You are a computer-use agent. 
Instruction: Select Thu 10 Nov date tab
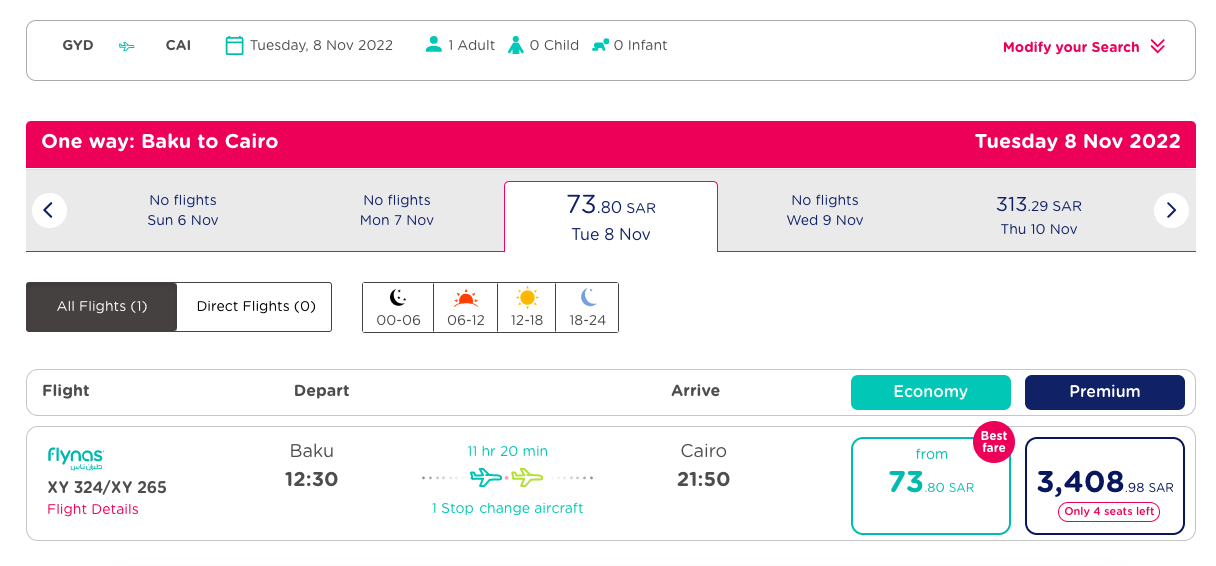pos(1039,216)
